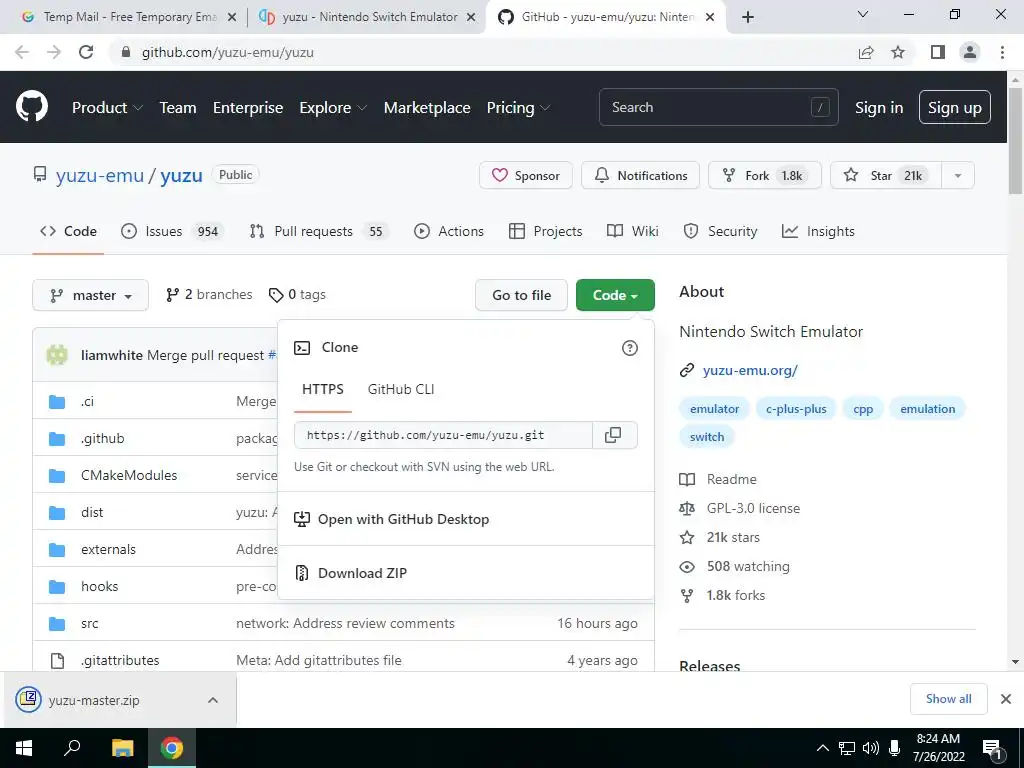Open the Windows notification center
The image size is (1024, 768).
pos(992,748)
